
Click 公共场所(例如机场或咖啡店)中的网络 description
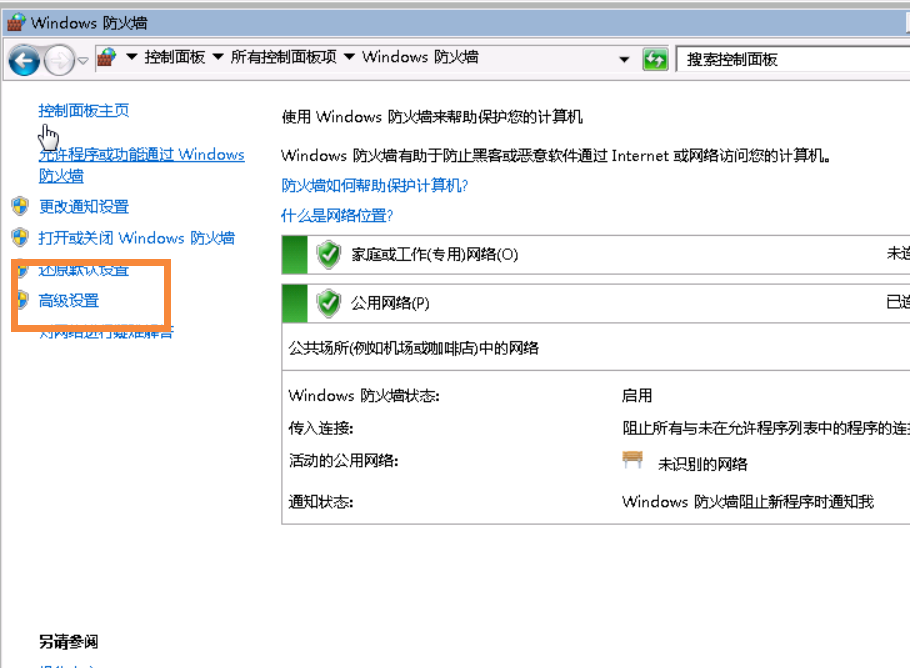pyautogui.click(x=414, y=348)
